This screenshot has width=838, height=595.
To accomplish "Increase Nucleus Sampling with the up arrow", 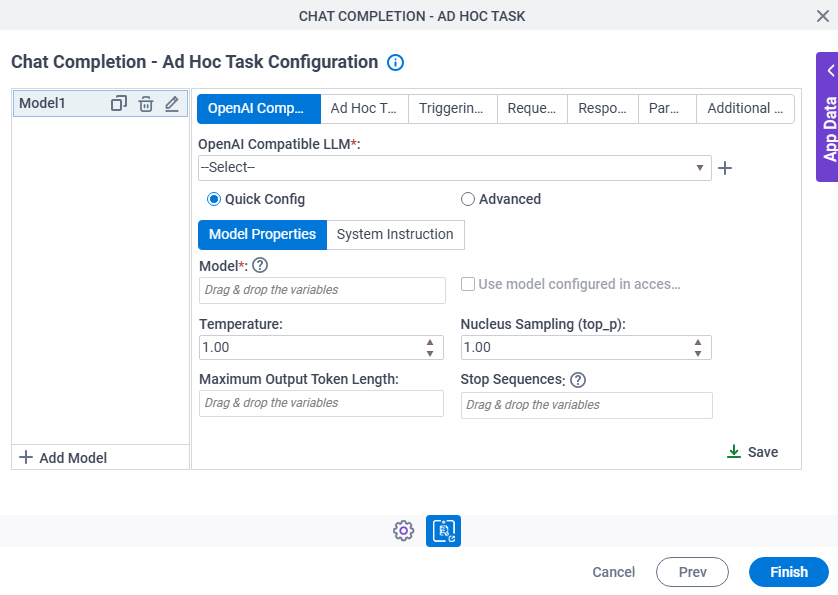I will [x=698, y=342].
